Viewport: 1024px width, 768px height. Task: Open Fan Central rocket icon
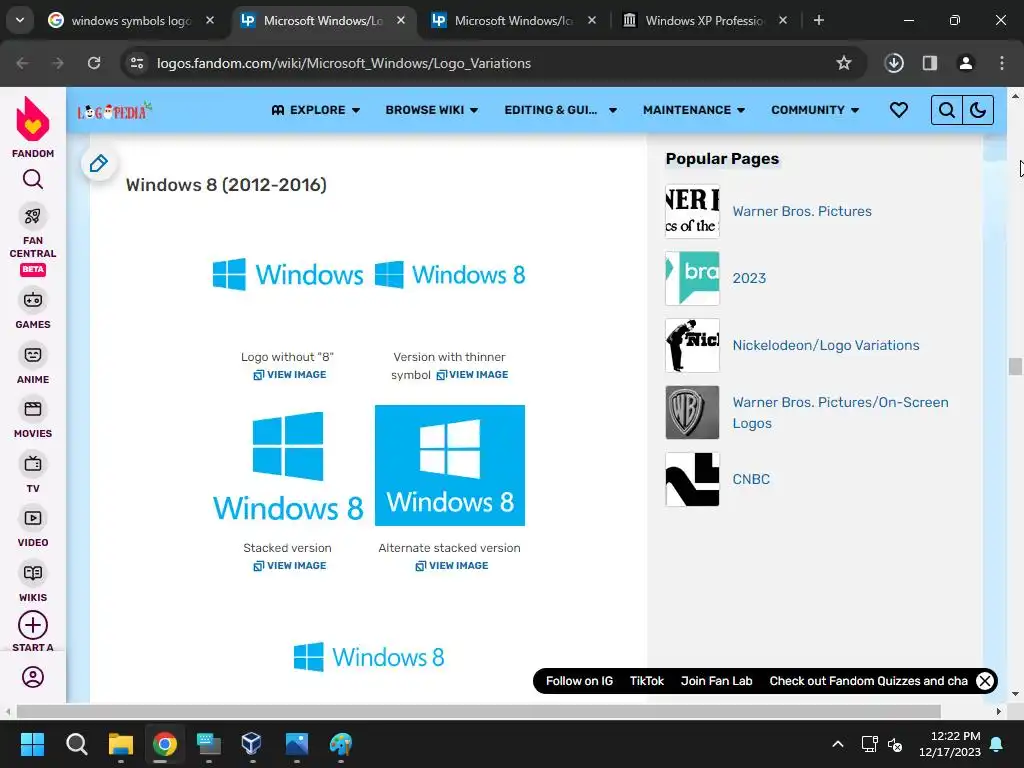tap(33, 216)
